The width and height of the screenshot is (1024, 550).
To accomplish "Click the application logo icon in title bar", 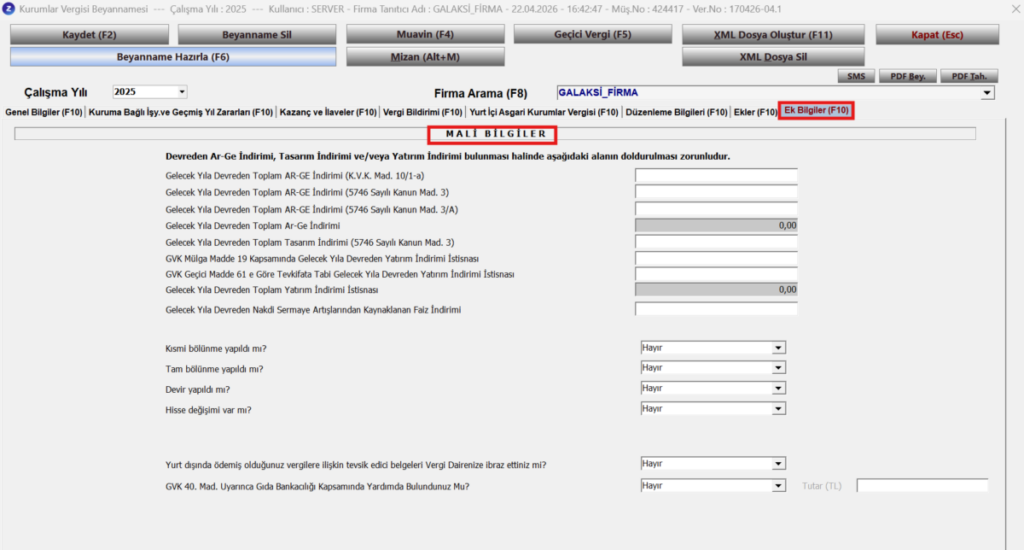I will coord(8,9).
